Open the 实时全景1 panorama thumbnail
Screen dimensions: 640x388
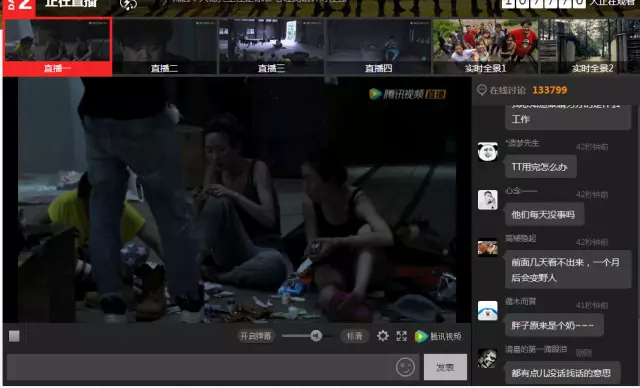[x=485, y=47]
